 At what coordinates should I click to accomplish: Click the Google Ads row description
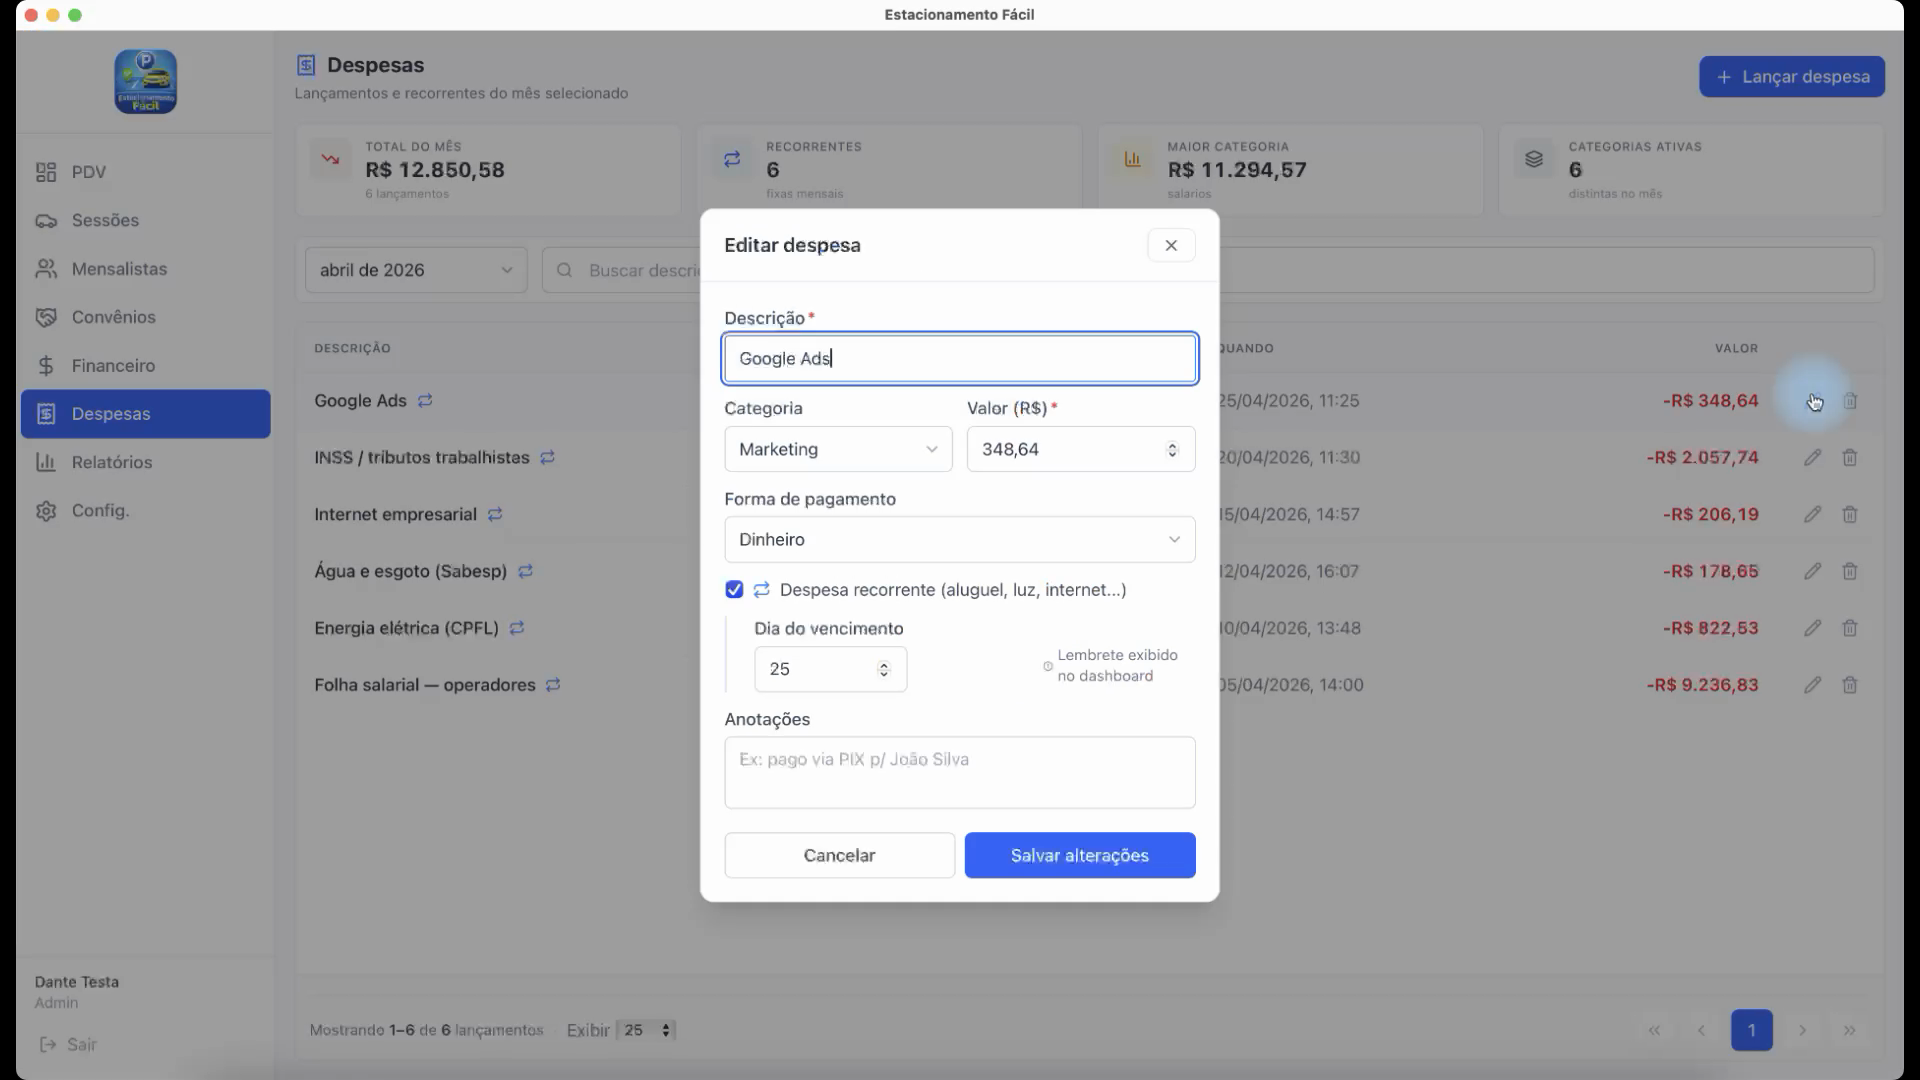point(360,400)
